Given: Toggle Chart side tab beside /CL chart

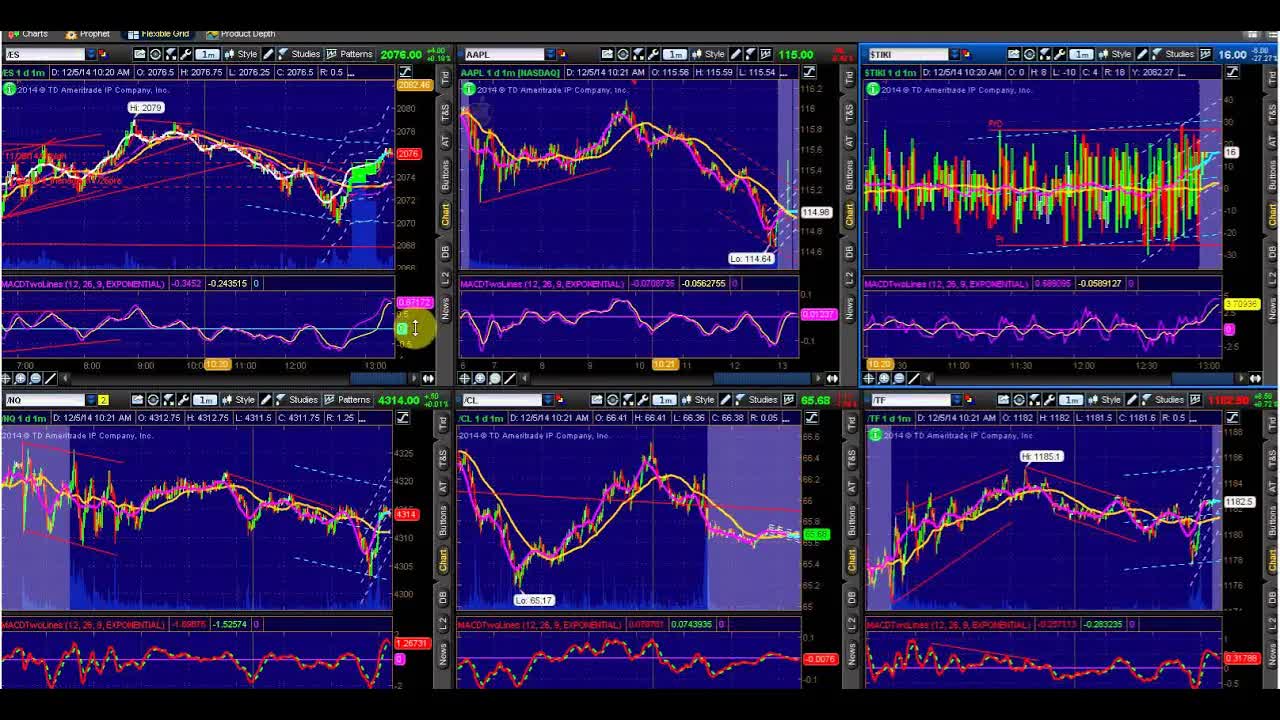Looking at the screenshot, I should (x=851, y=560).
